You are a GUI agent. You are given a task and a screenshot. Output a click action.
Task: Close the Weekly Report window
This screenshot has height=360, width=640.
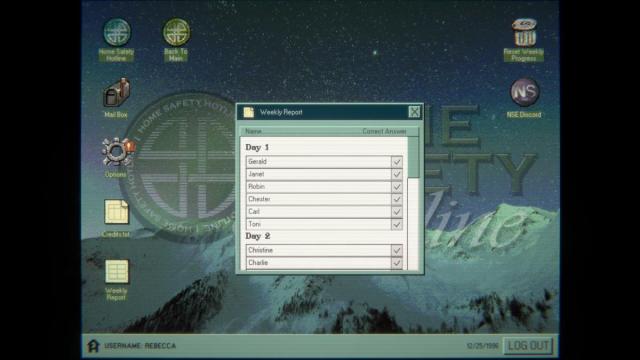pyautogui.click(x=414, y=112)
